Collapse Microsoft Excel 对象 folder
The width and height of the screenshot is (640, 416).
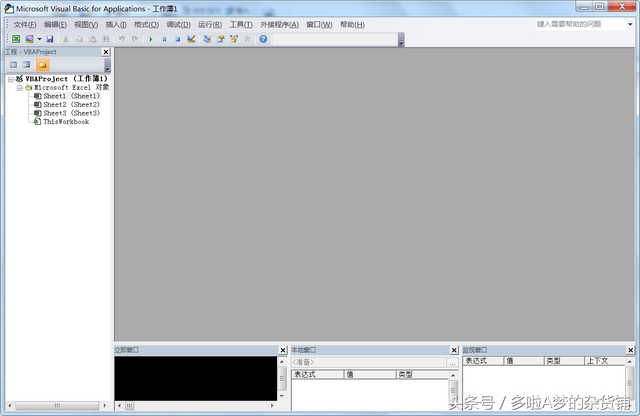click(20, 88)
